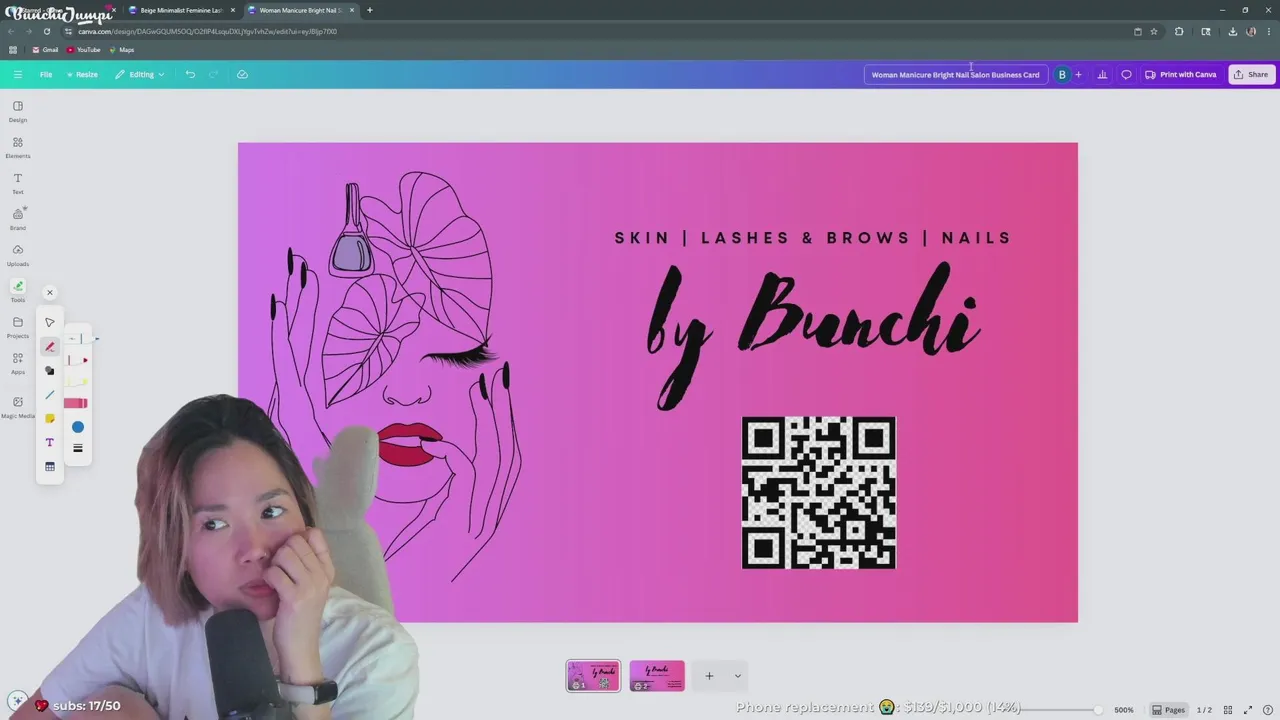Open the Magic Media sidebar app

(x=18, y=407)
